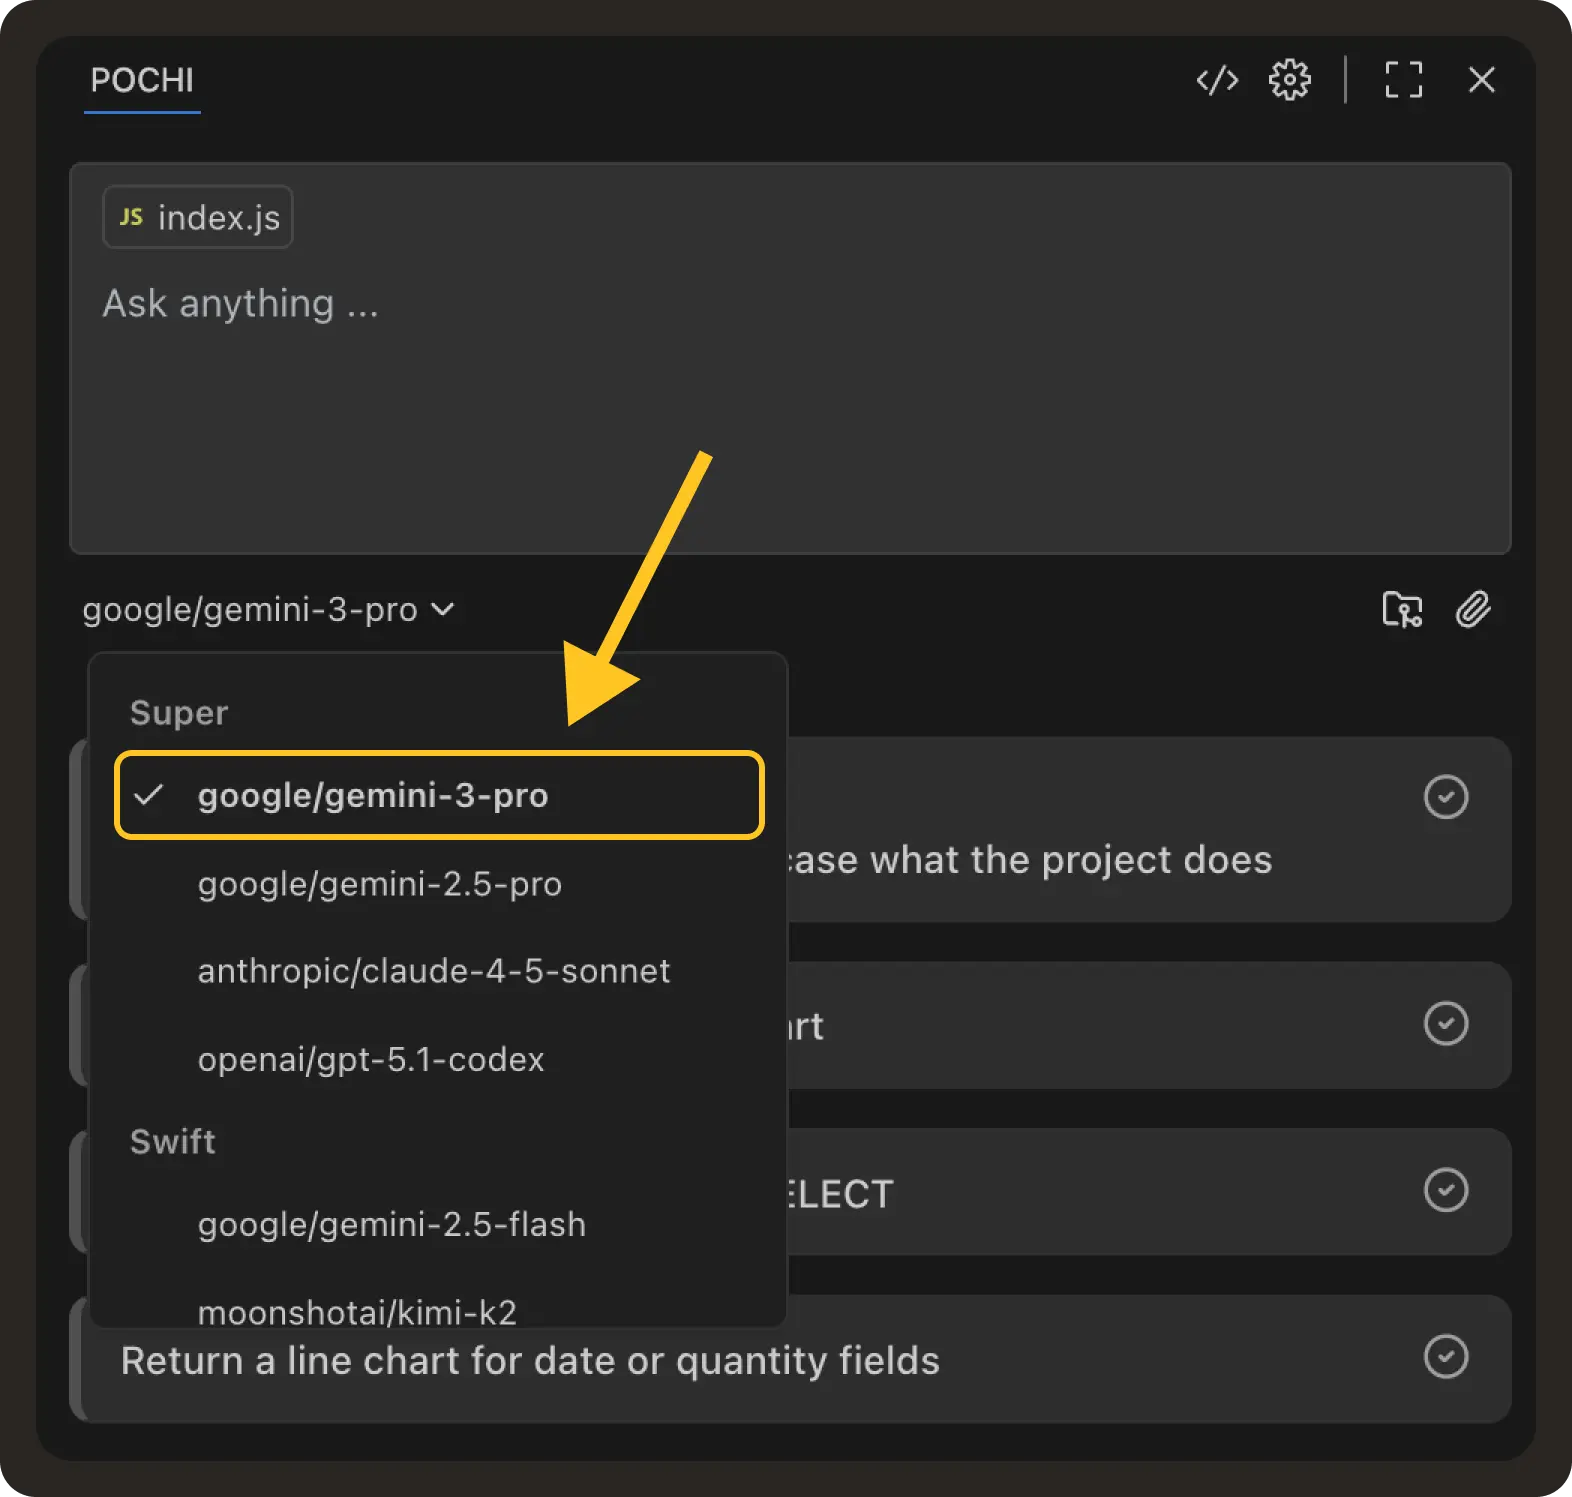Toggle check circle on 'project does' suggestion
Screen dimensions: 1572x1497
pyautogui.click(x=1445, y=797)
